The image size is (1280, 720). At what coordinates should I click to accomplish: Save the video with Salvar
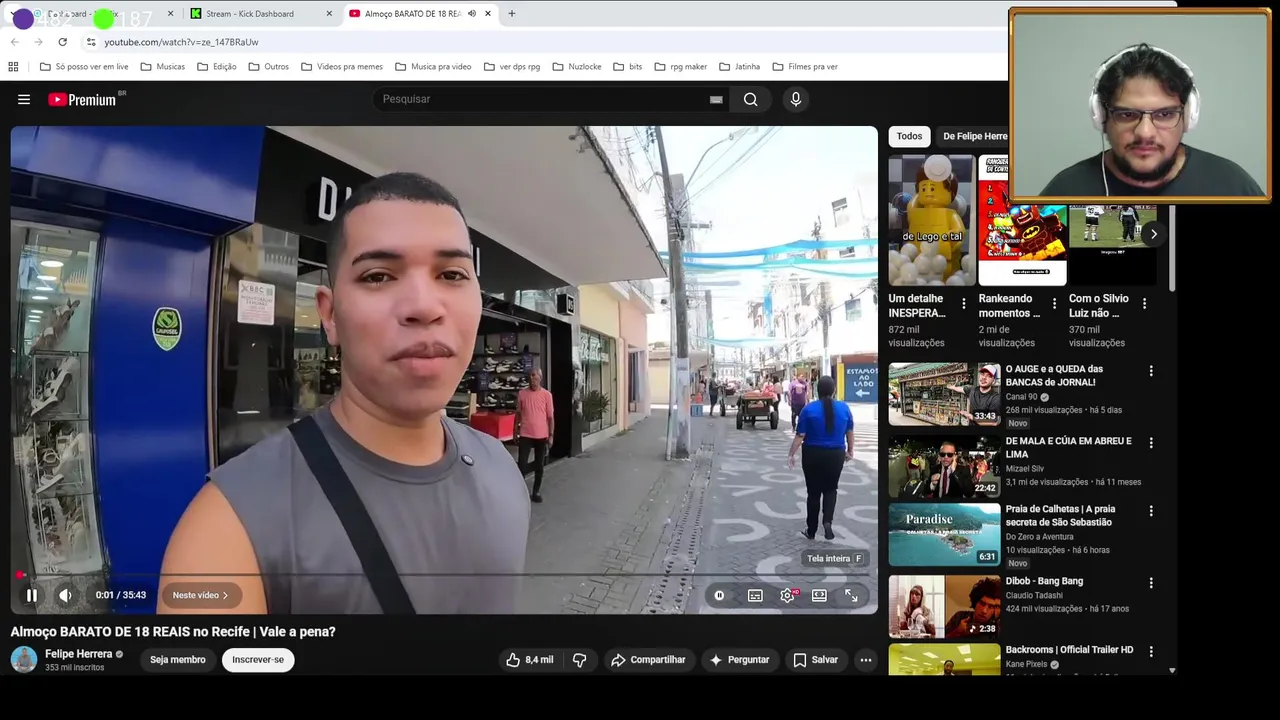pos(815,660)
